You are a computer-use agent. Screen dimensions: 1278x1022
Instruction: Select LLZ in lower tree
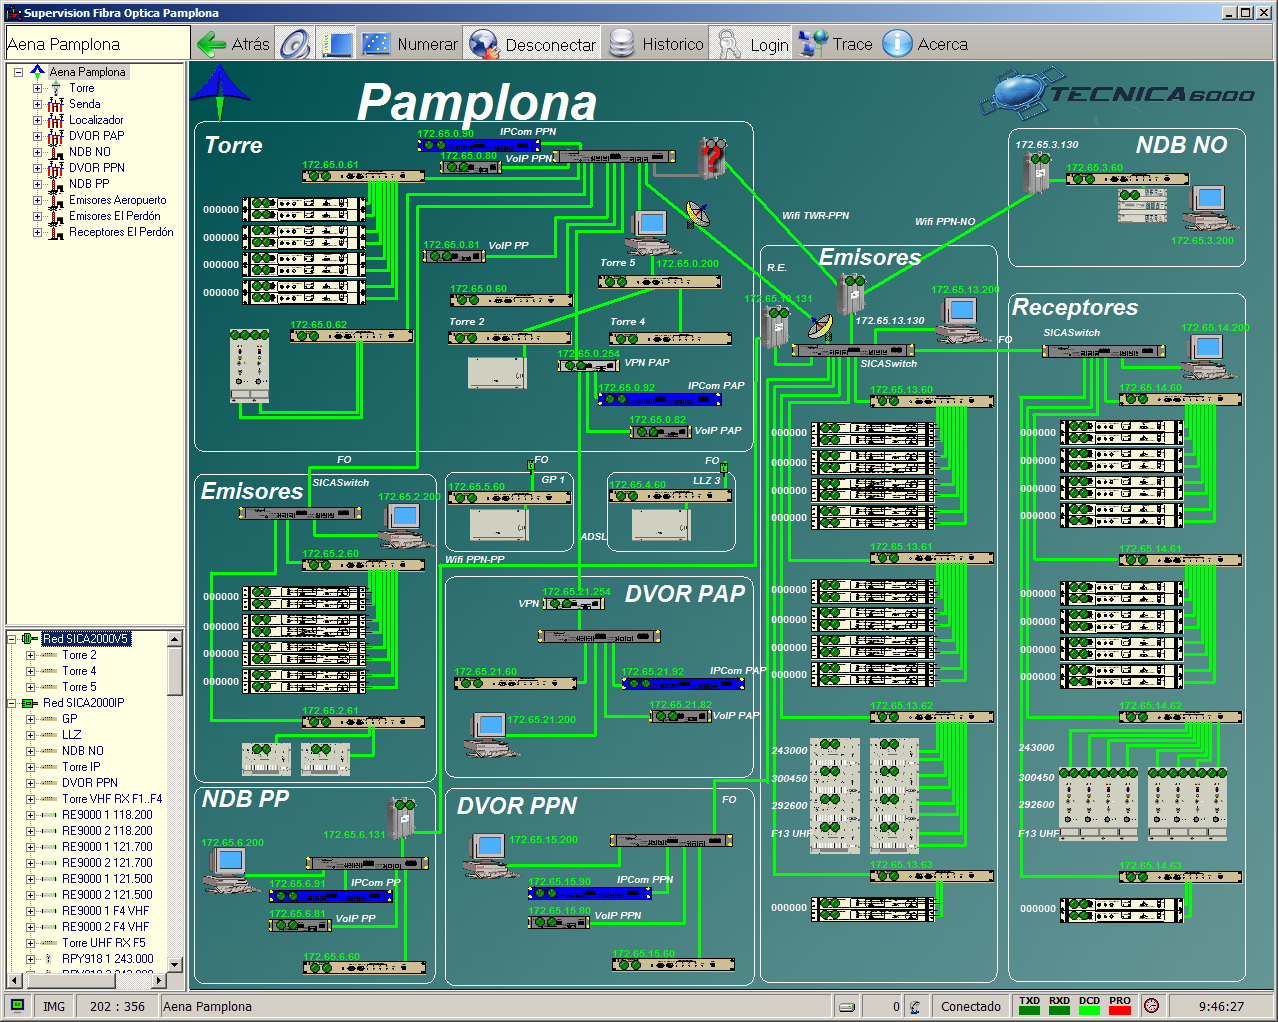pos(71,735)
